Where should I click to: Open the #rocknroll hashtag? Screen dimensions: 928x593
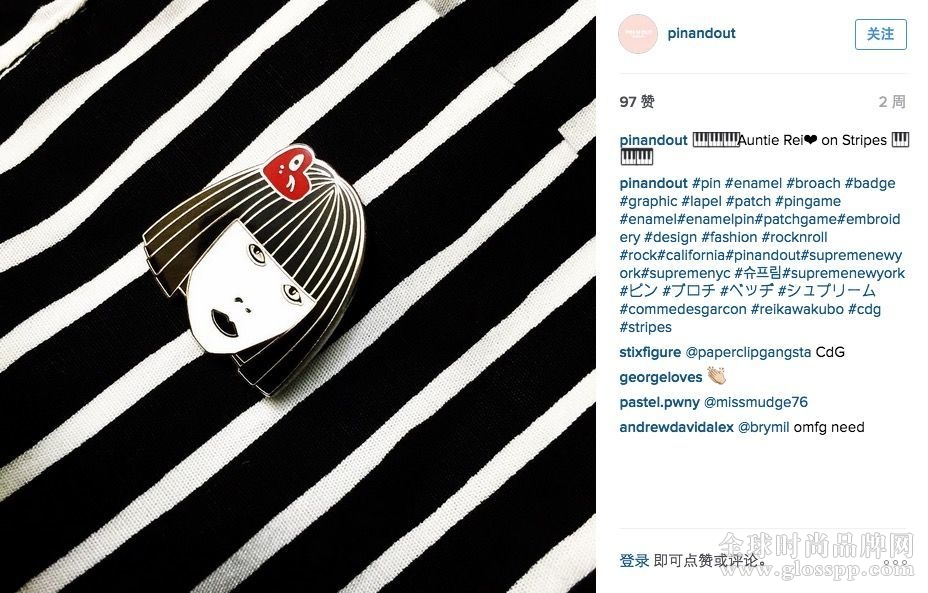coord(794,237)
